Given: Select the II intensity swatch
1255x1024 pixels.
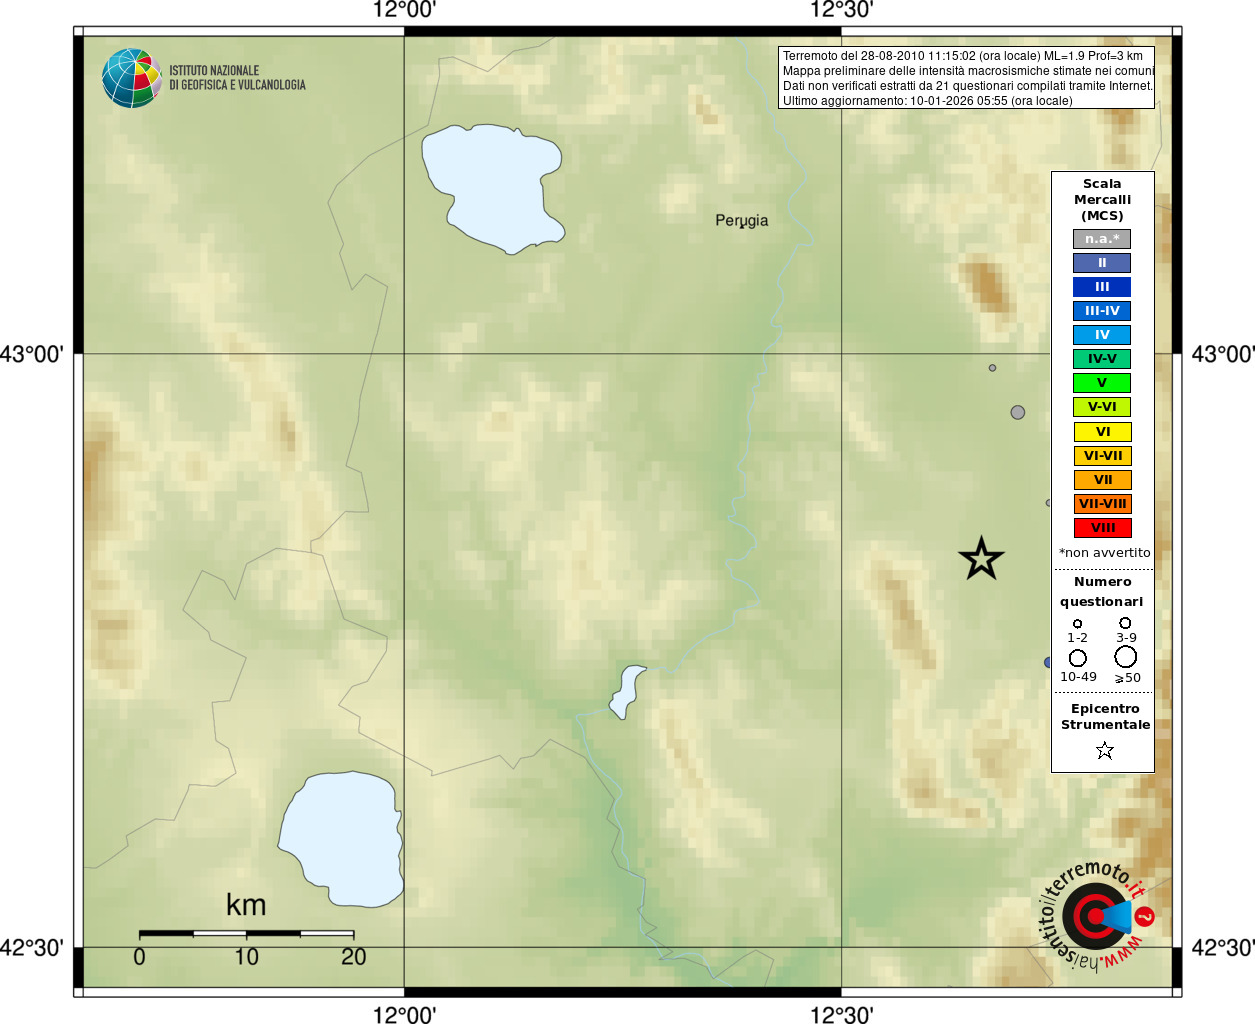Looking at the screenshot, I should [x=1102, y=263].
